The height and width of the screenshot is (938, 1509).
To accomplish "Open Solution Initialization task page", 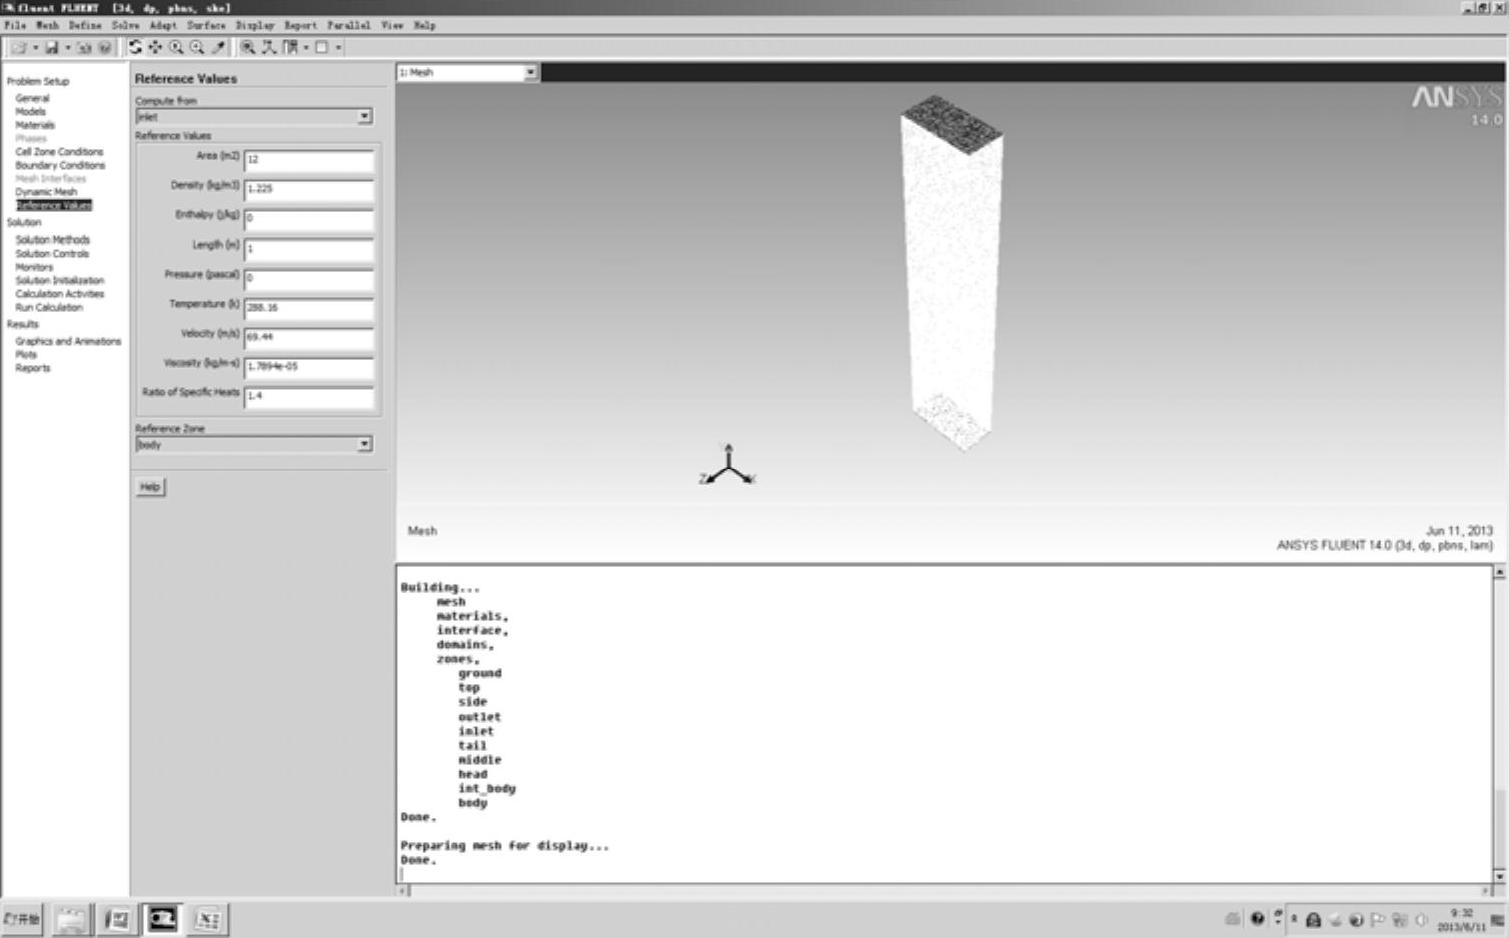I will pyautogui.click(x=59, y=281).
